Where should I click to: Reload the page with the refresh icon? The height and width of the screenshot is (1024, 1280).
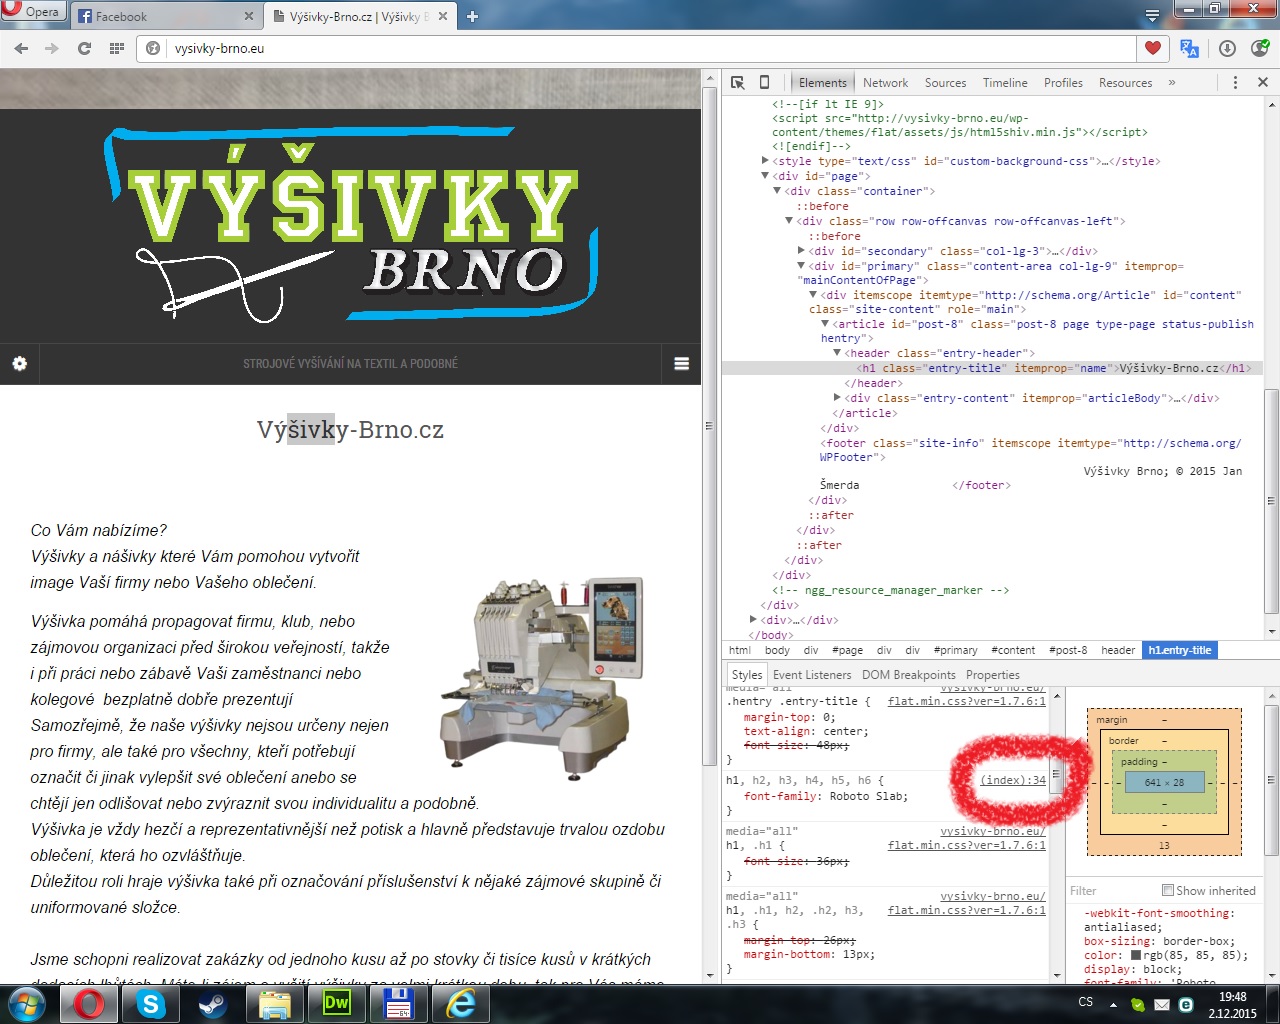pos(84,48)
